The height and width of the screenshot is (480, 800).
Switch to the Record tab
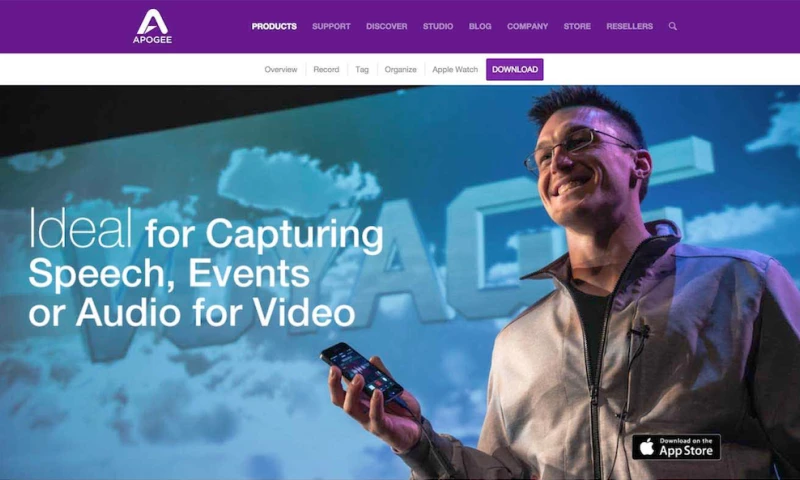point(326,69)
